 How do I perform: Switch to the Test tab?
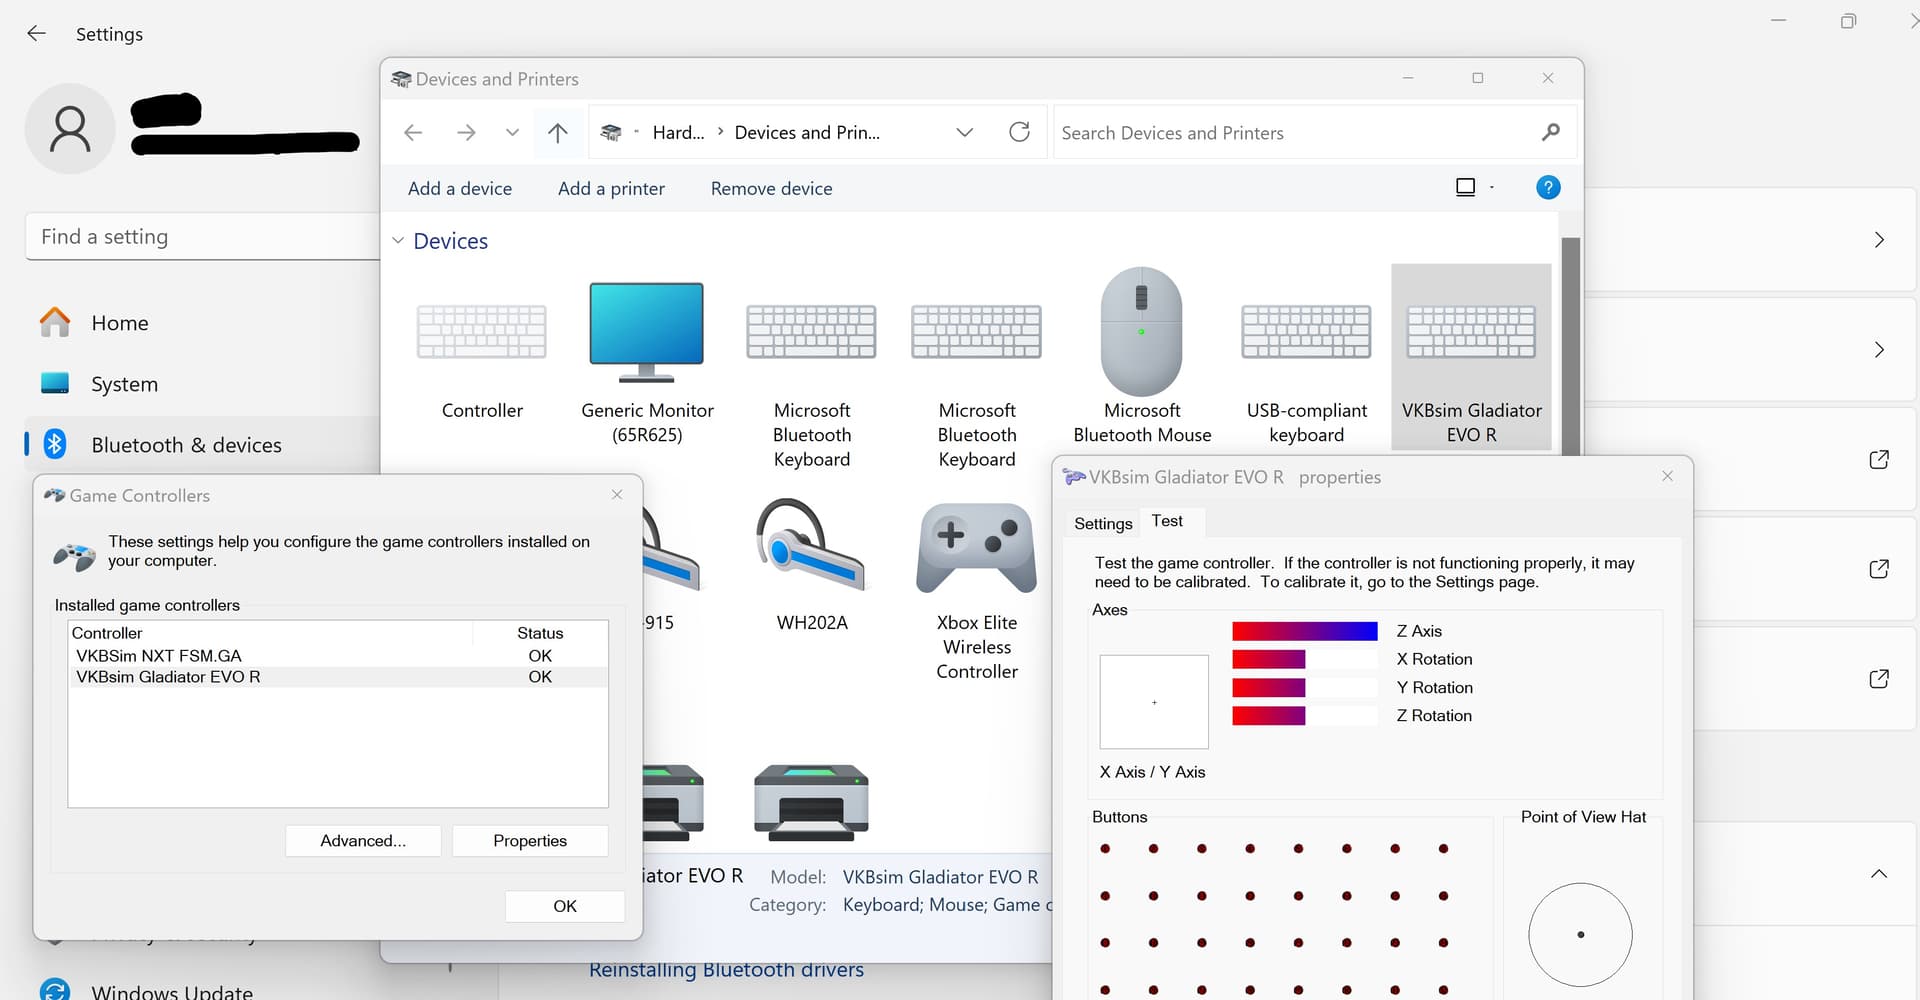(x=1167, y=521)
